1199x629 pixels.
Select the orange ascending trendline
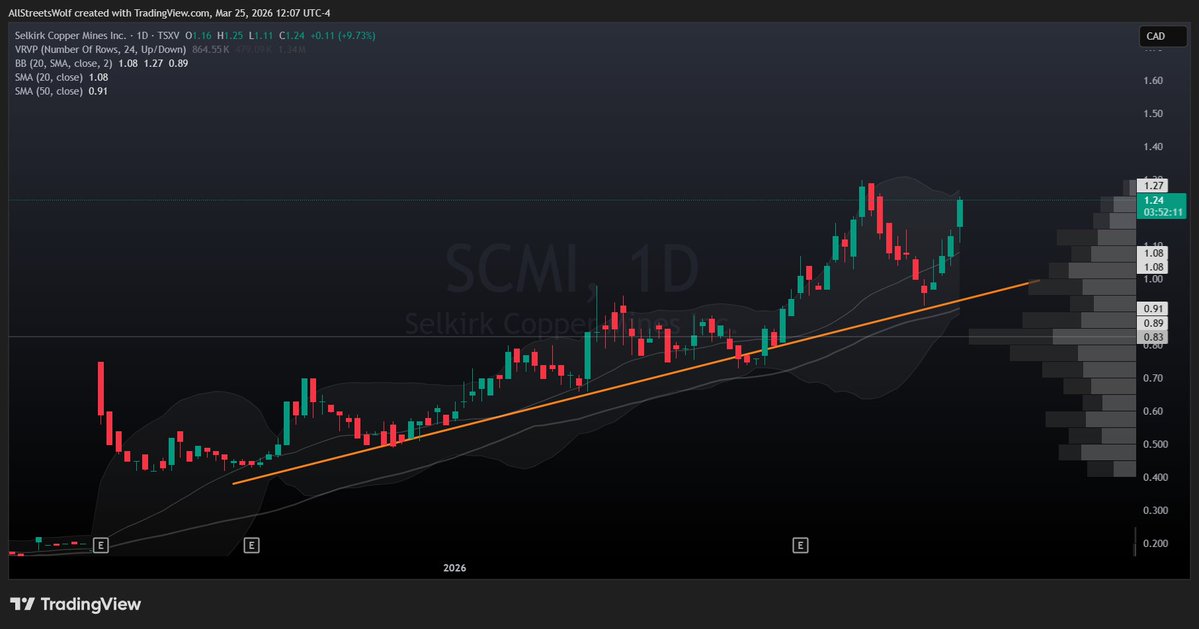pos(635,383)
